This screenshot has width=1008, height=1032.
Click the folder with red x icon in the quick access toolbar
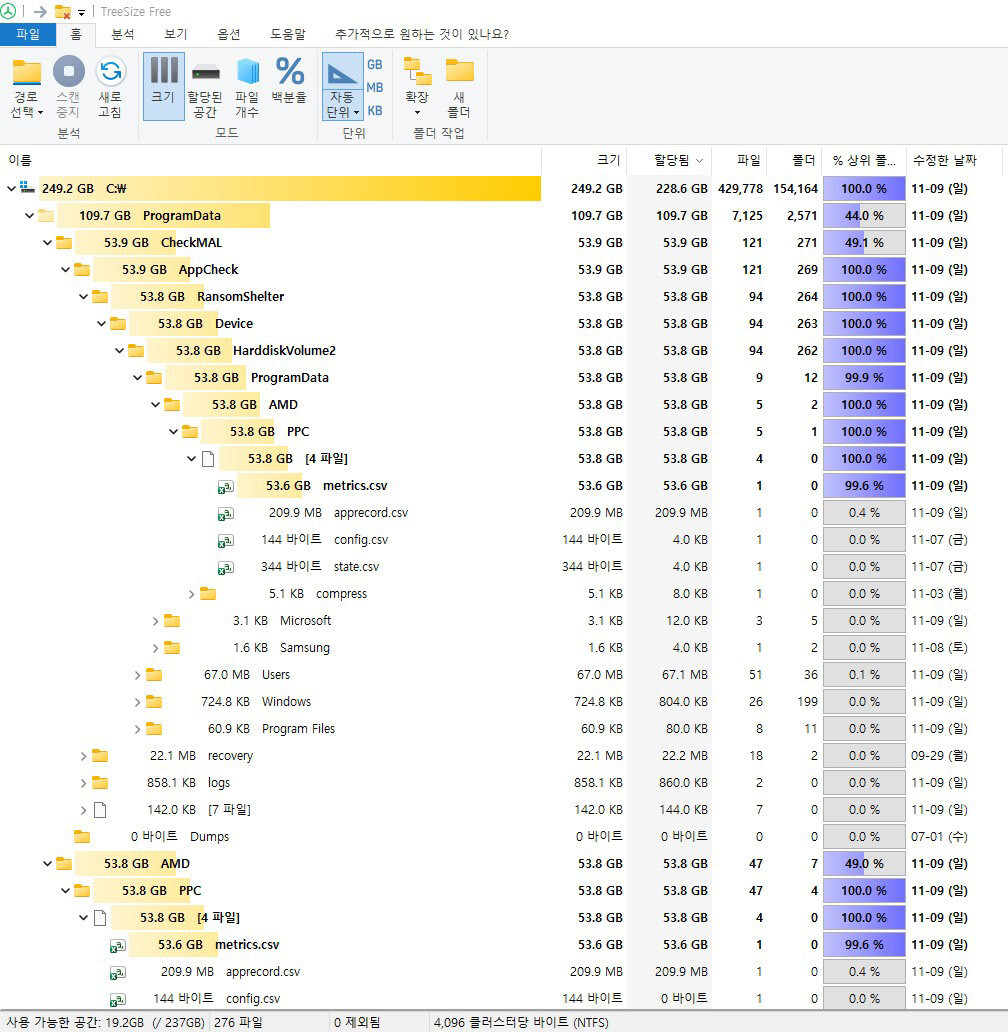coord(63,12)
